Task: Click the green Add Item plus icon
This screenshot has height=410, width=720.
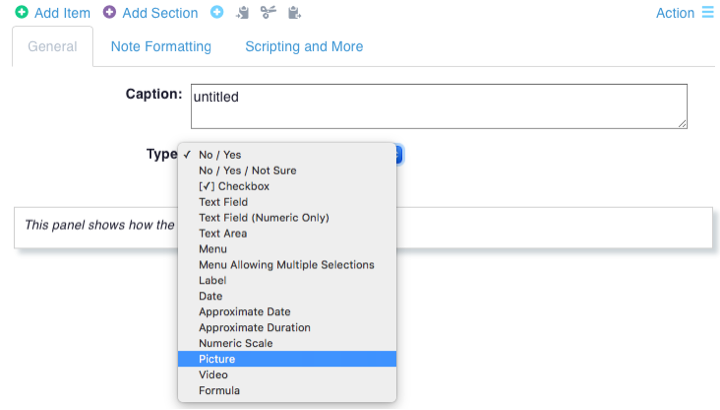Action: pos(22,13)
